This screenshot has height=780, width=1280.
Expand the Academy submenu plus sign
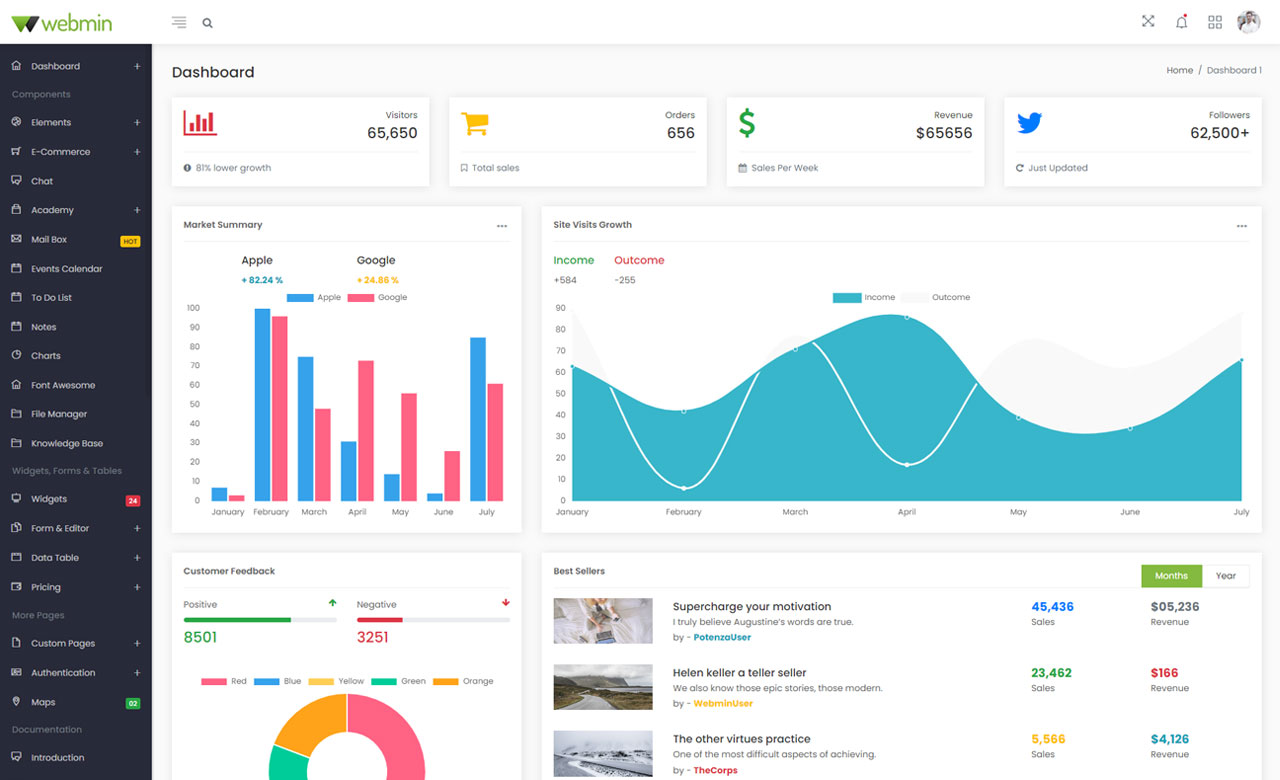point(137,210)
